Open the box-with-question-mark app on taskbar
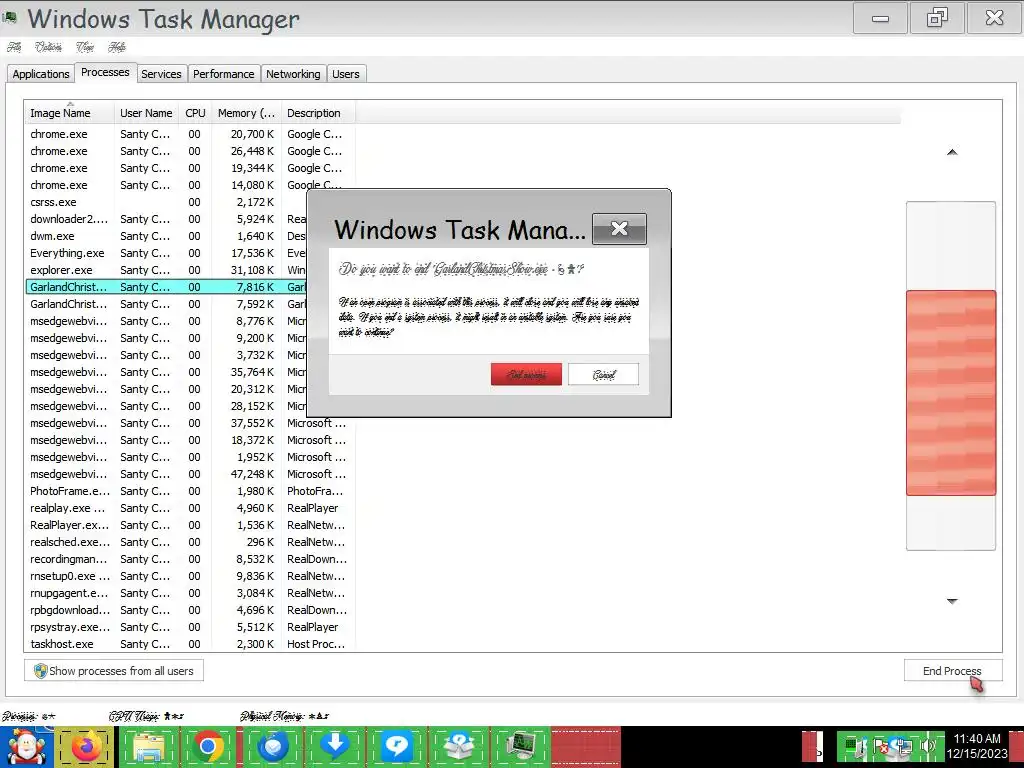The image size is (1024, 768). 459,747
